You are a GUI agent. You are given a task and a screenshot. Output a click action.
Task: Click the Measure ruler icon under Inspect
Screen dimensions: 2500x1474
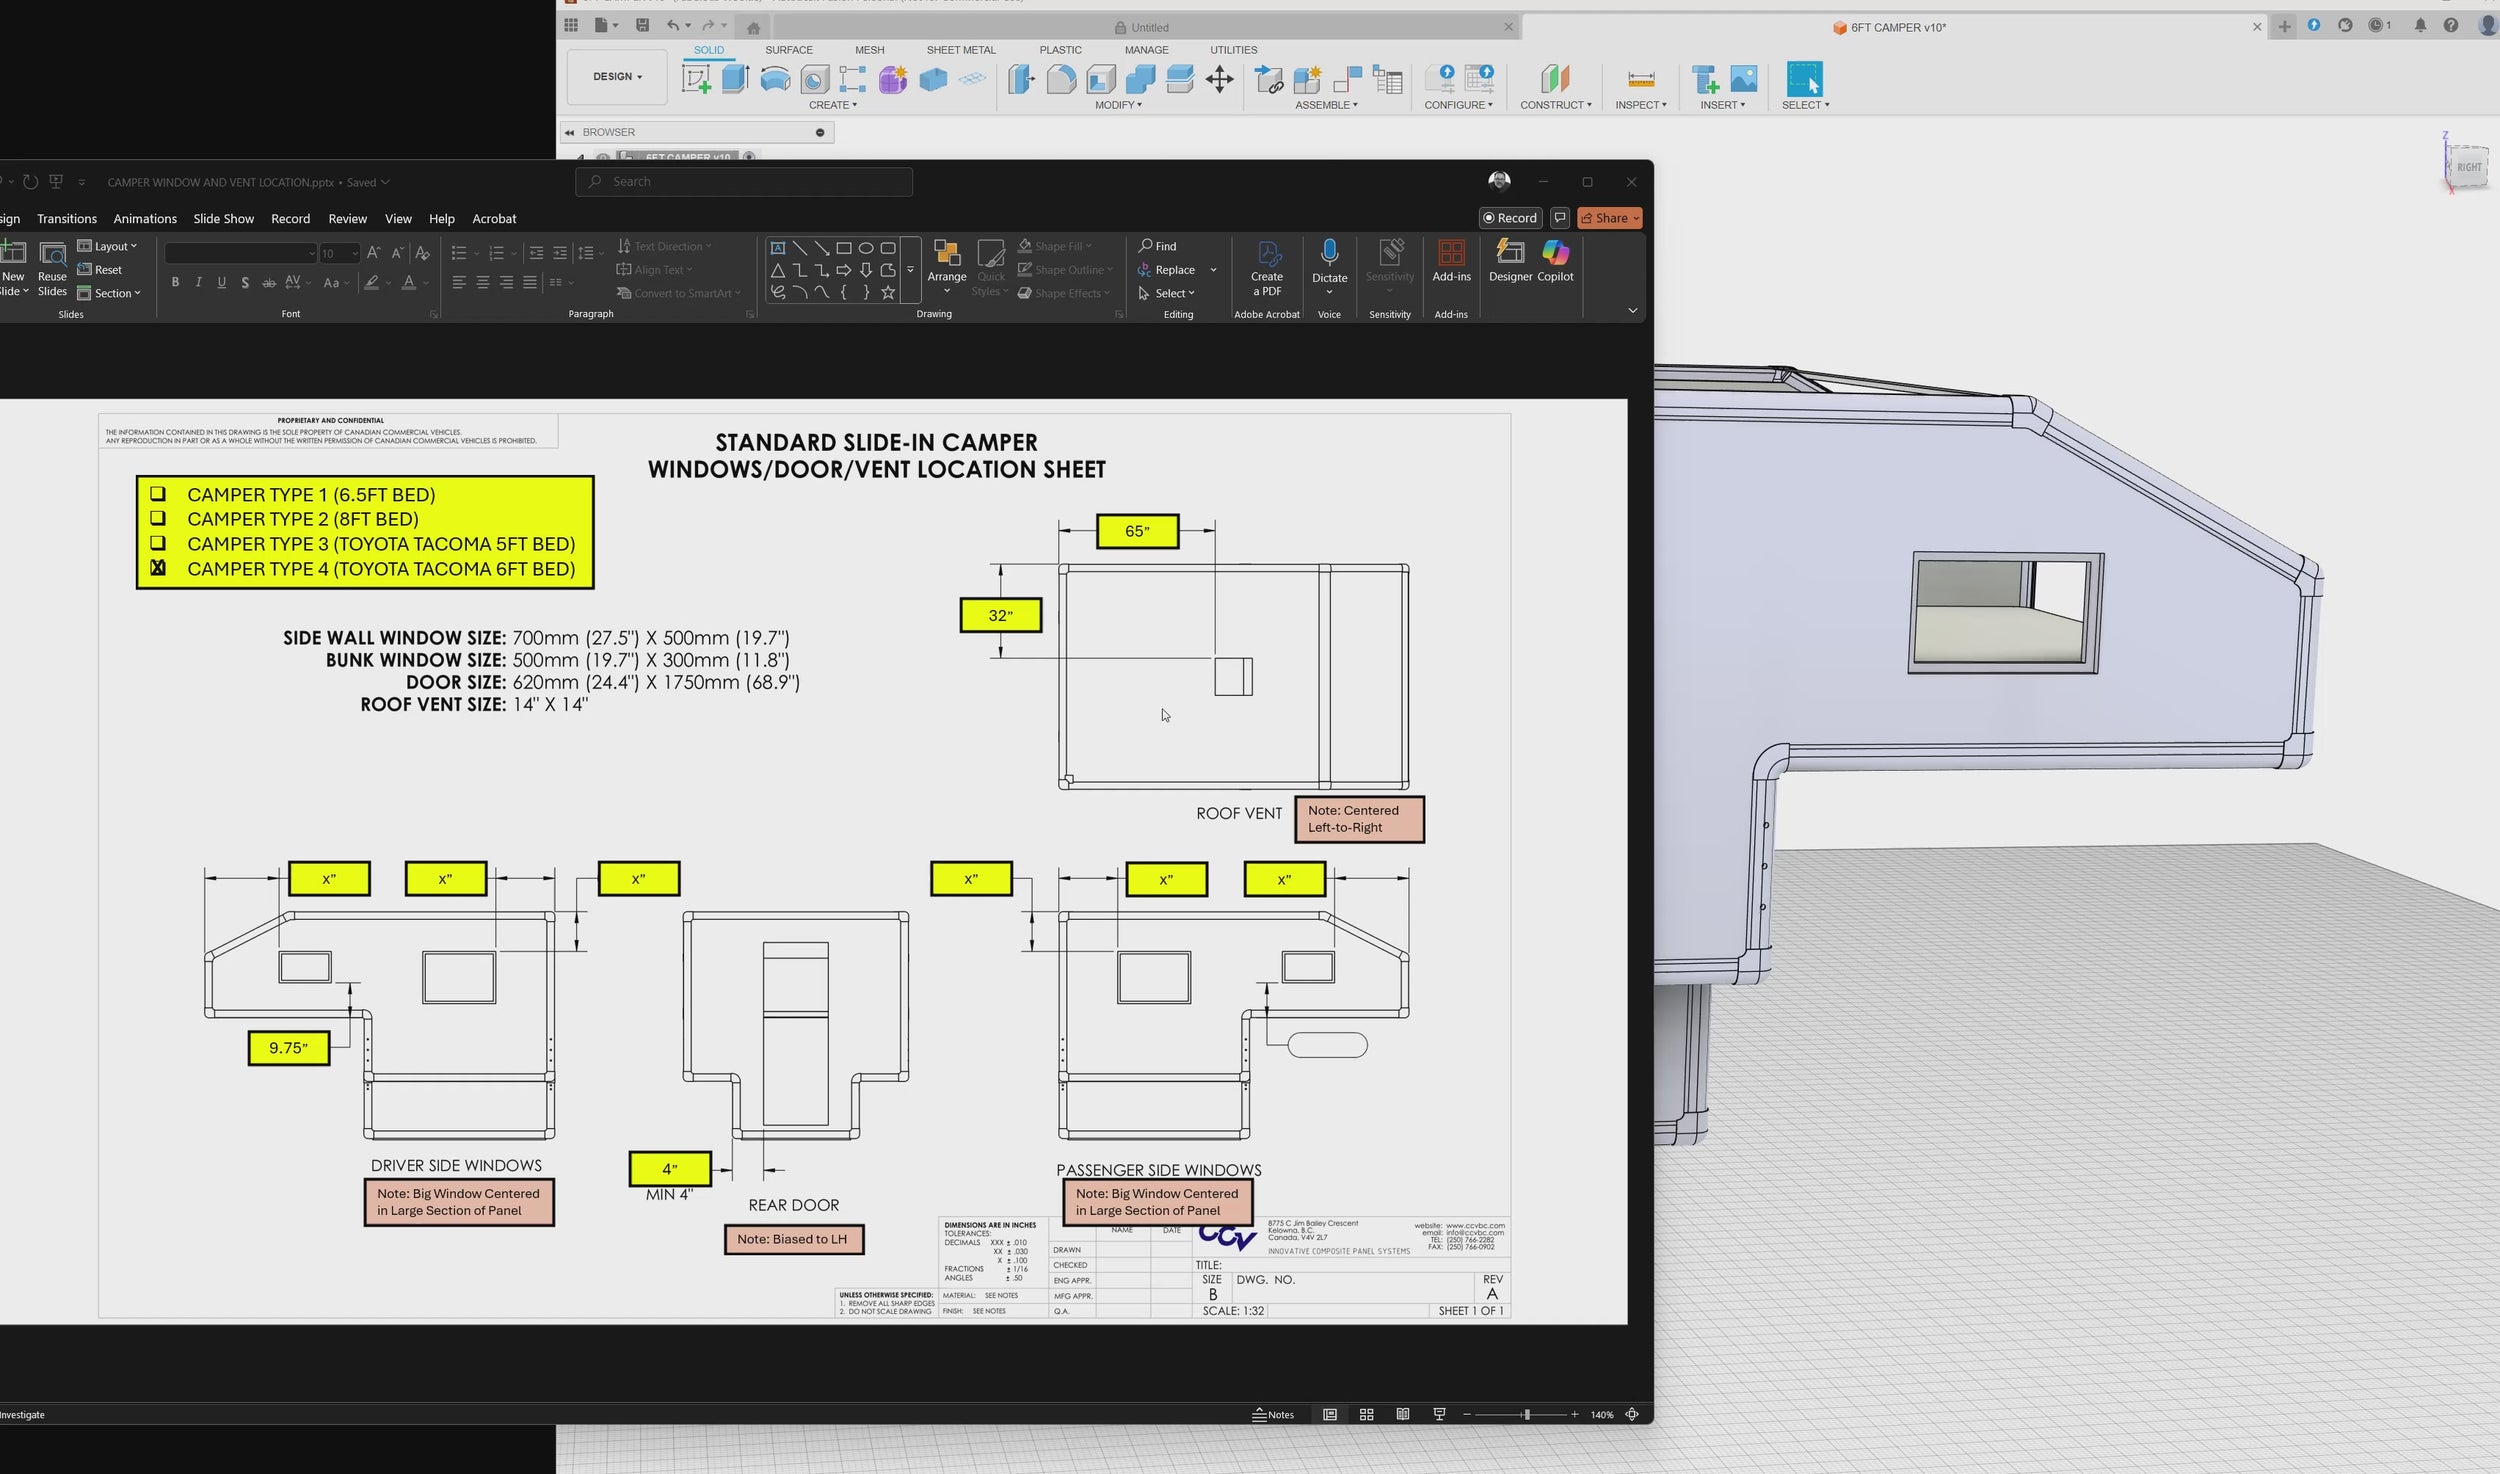(1640, 79)
